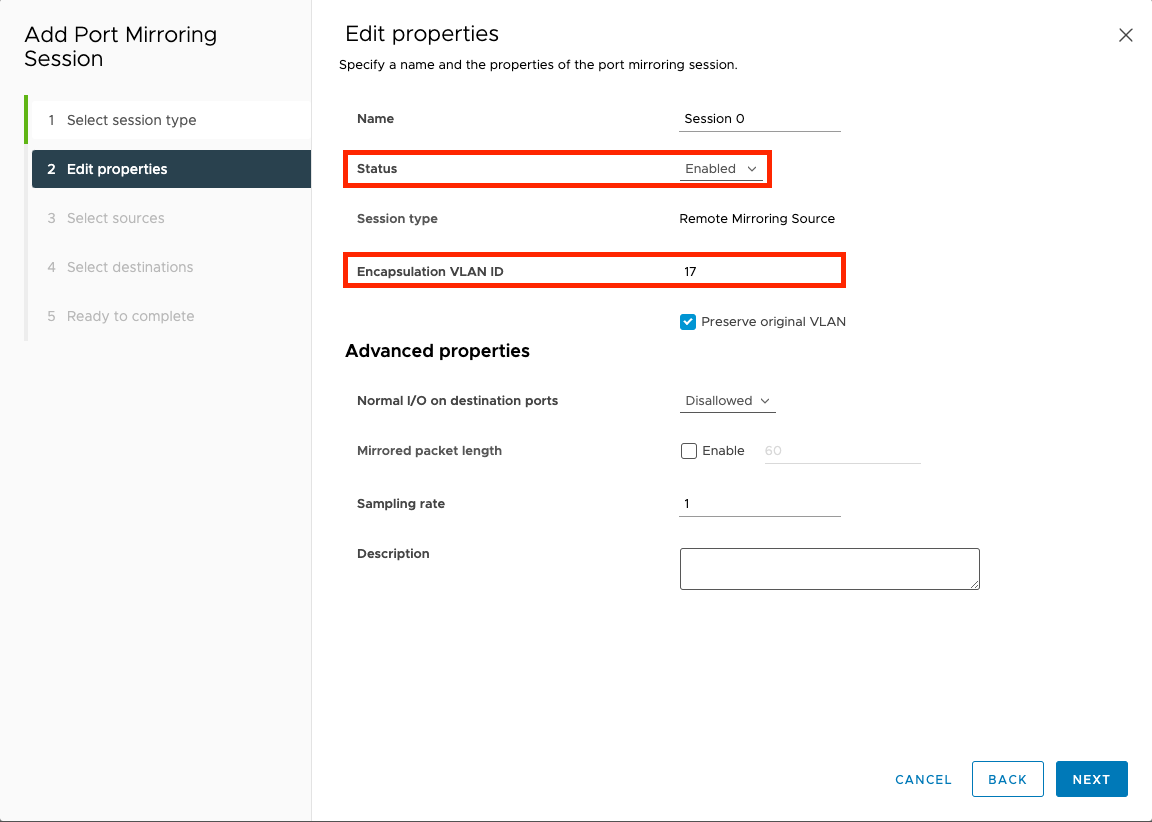This screenshot has width=1152, height=822.
Task: Enable the Mirrored packet length option
Action: [x=688, y=451]
